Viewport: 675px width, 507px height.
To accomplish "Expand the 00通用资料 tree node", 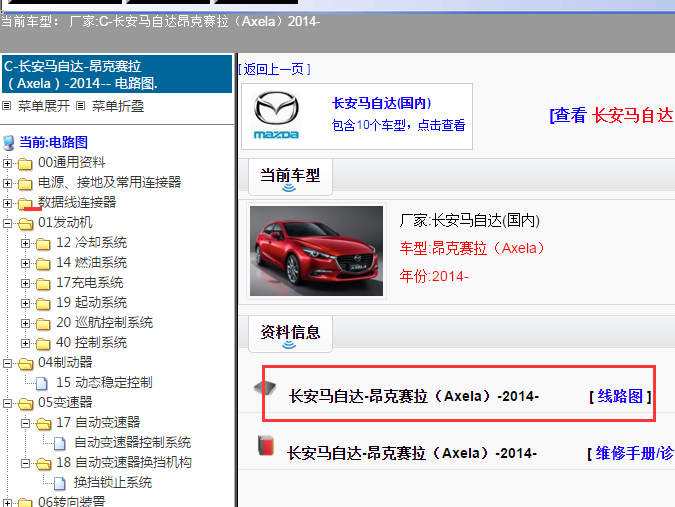I will 7,163.
